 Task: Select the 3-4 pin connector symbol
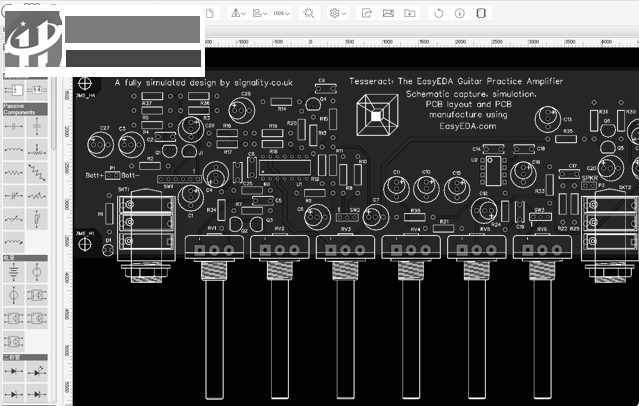point(37,90)
